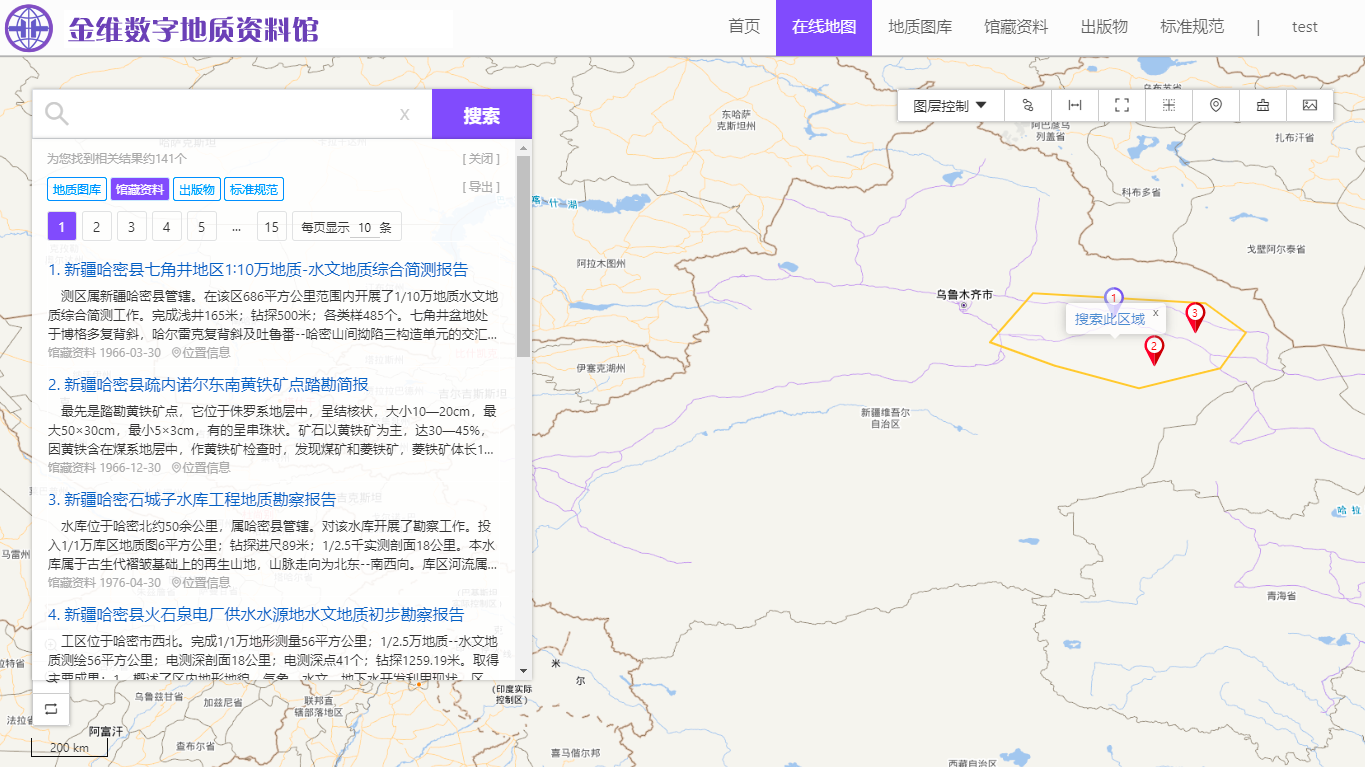Click the search text input field
This screenshot has width=1365, height=767.
(x=232, y=115)
